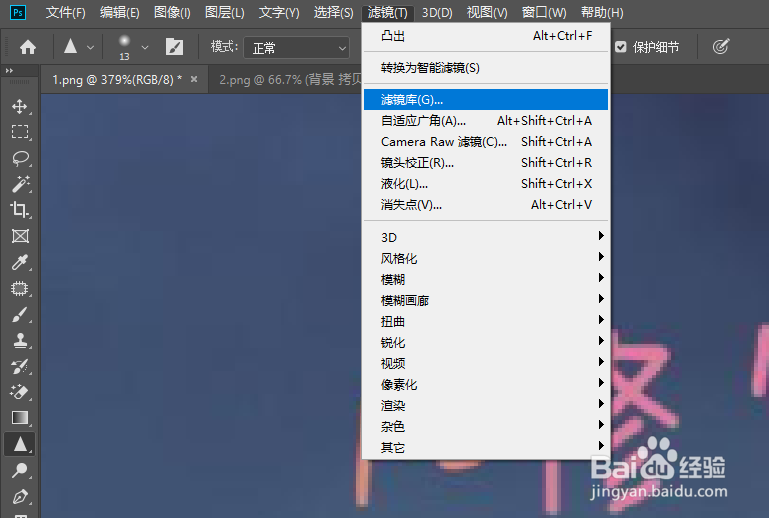
Task: Open the 编辑(E) menu
Action: point(119,12)
